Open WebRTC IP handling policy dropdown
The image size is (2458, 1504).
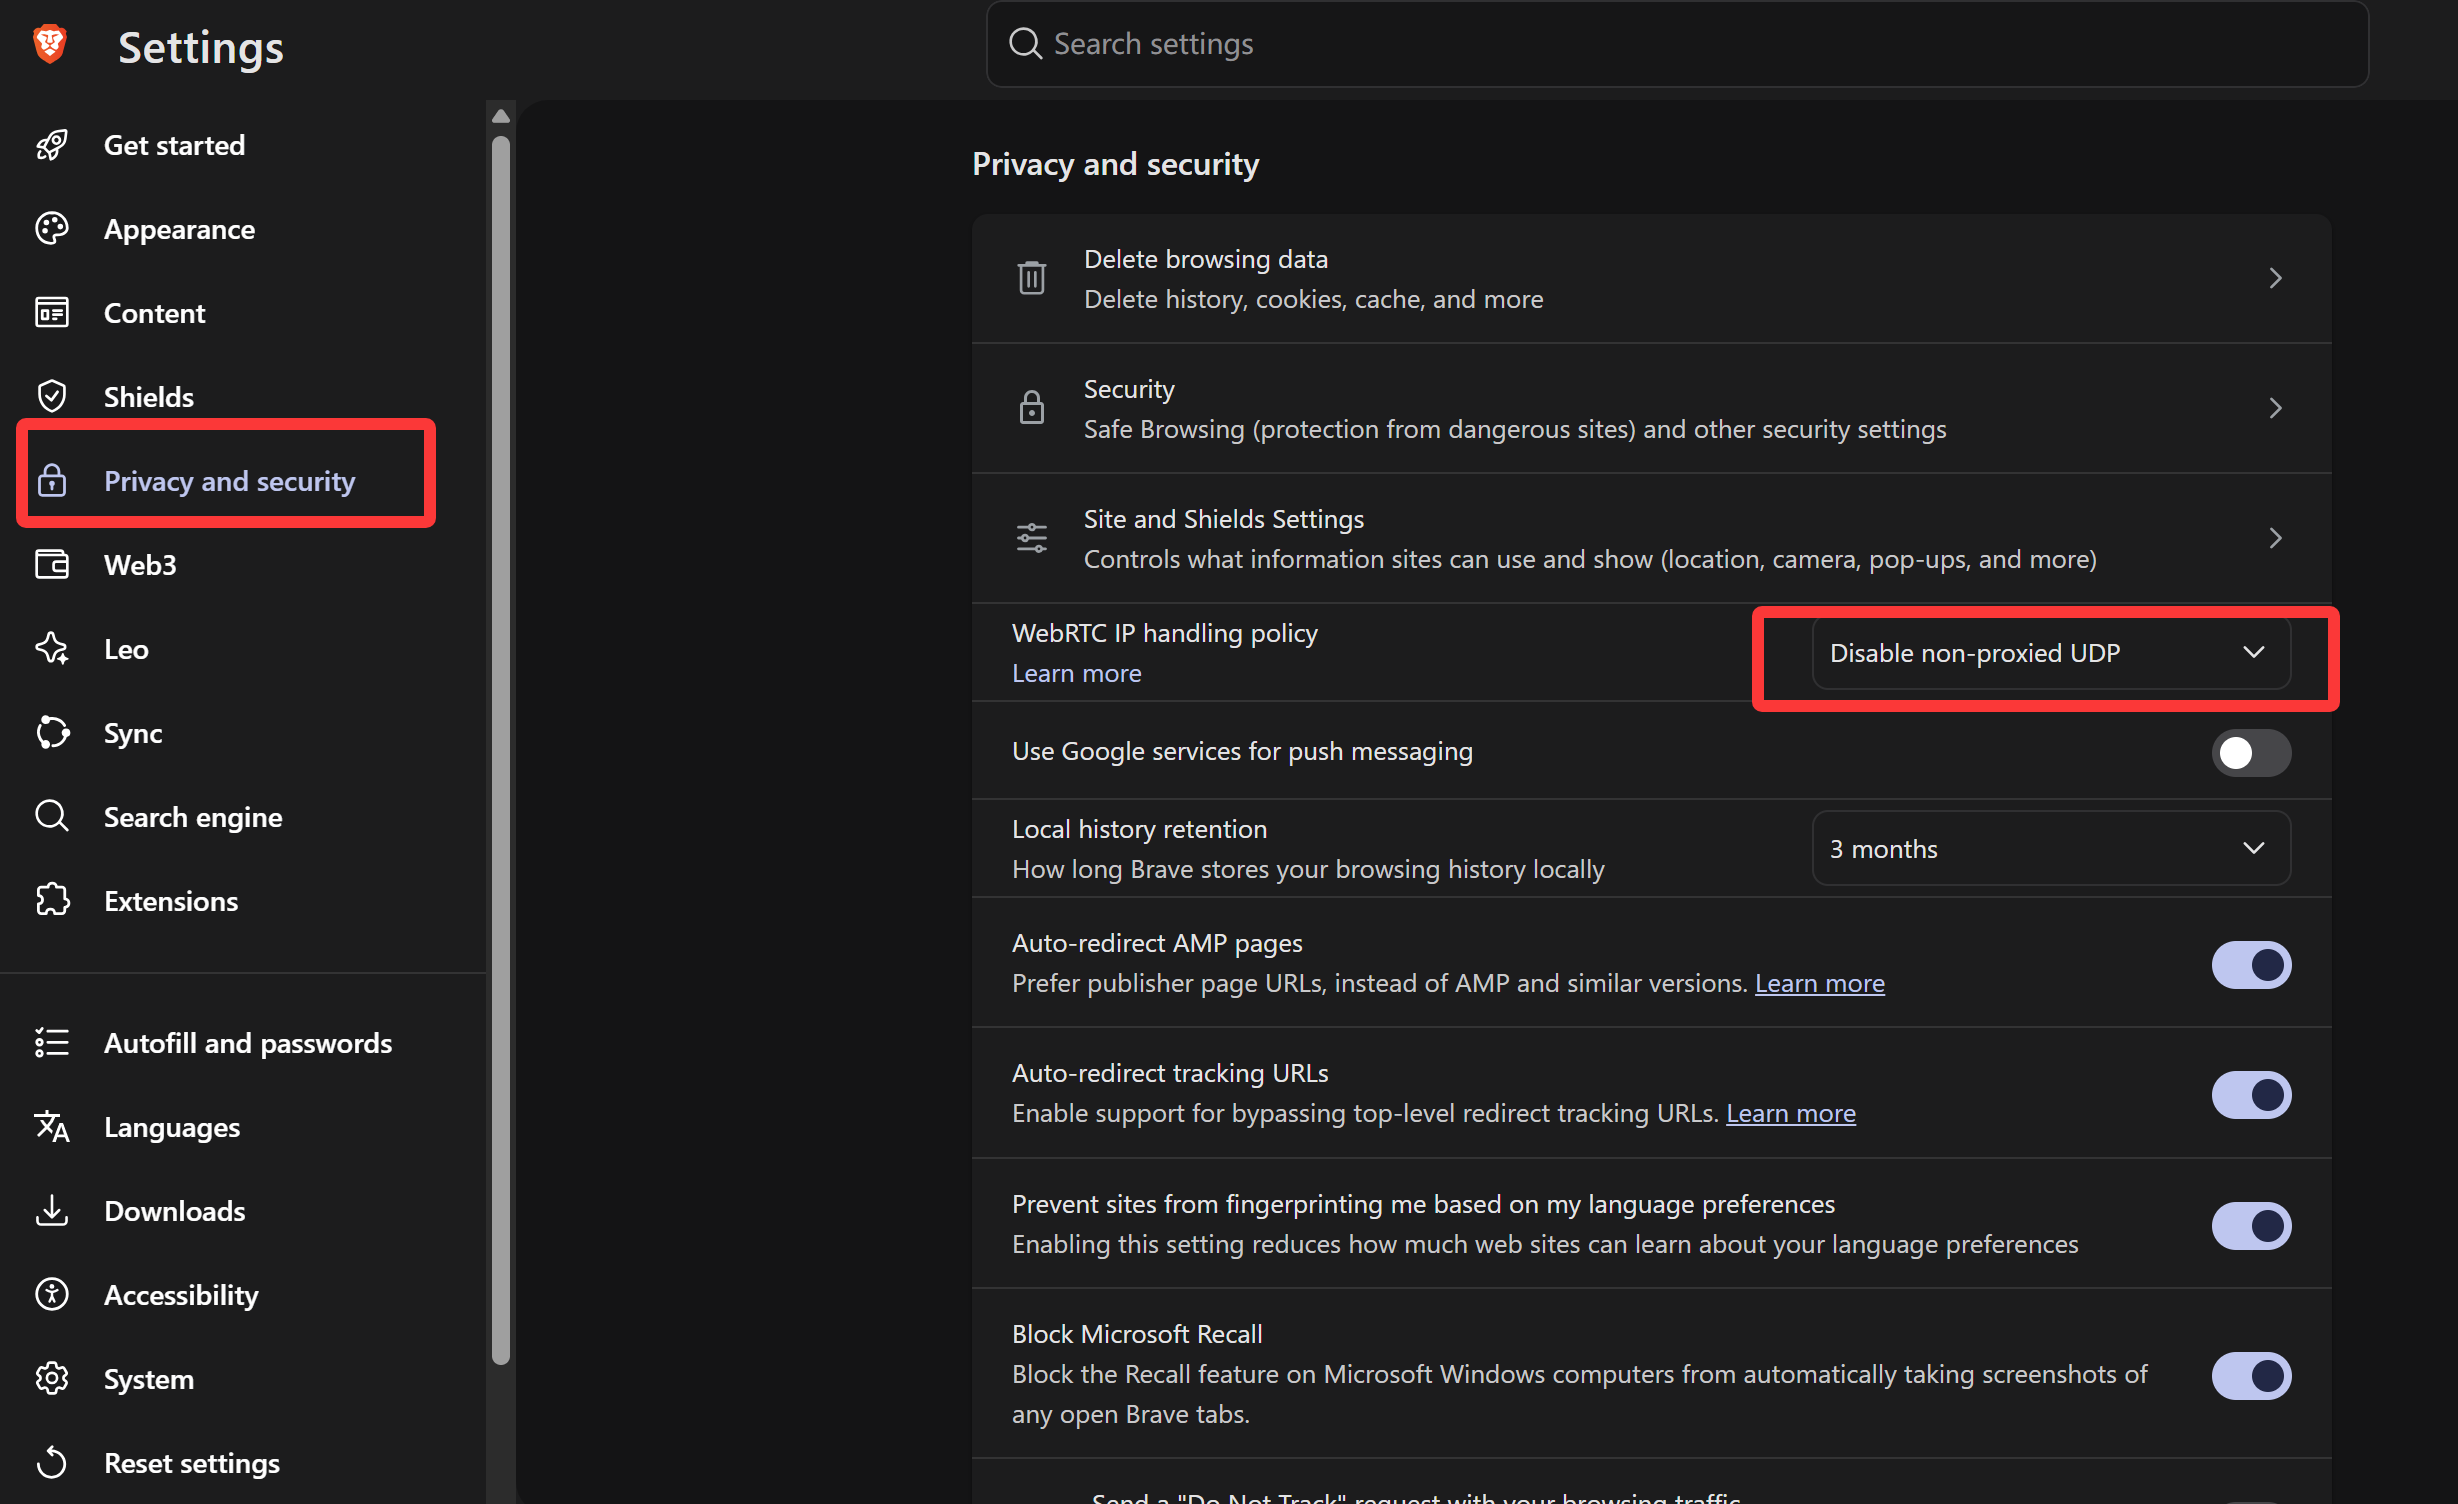[2051, 653]
